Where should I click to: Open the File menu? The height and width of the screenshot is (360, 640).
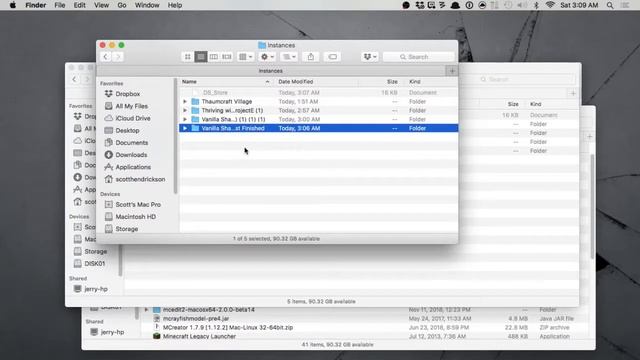[x=60, y=5]
